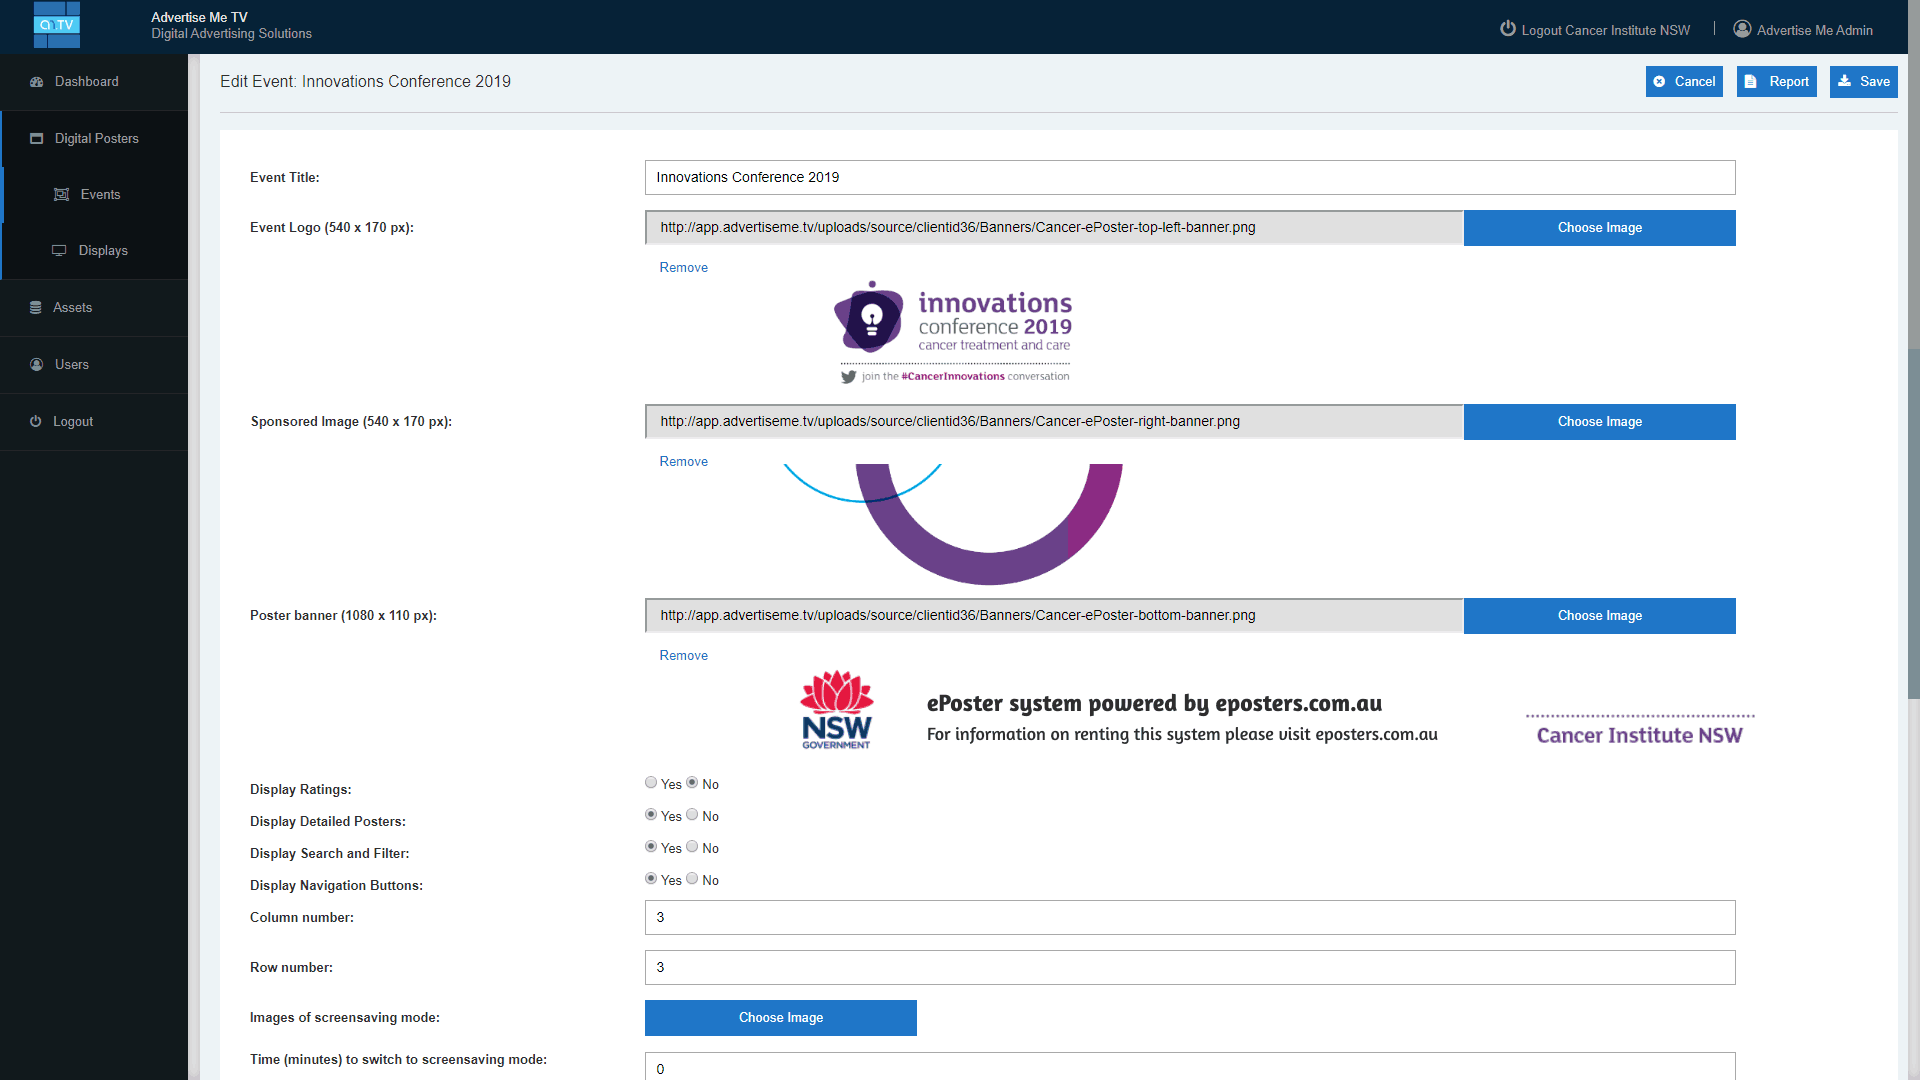1920x1080 pixels.
Task: Click the Advertise Me Admin profile icon
Action: [x=1742, y=29]
